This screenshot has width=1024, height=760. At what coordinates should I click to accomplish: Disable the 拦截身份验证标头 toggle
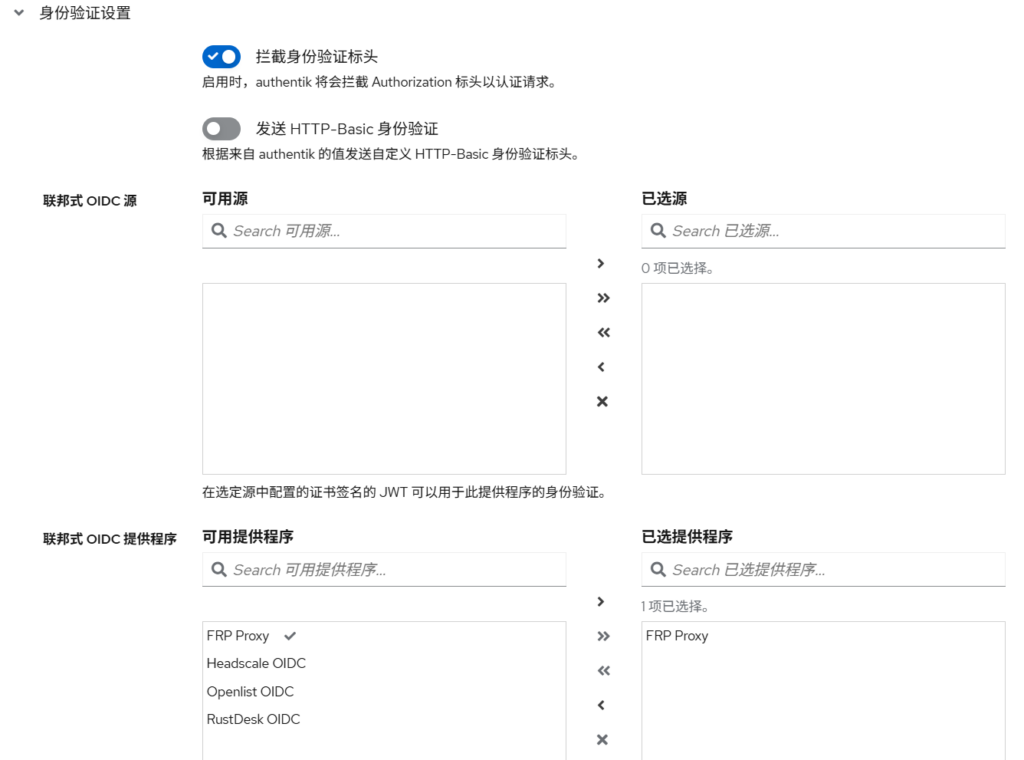point(221,56)
